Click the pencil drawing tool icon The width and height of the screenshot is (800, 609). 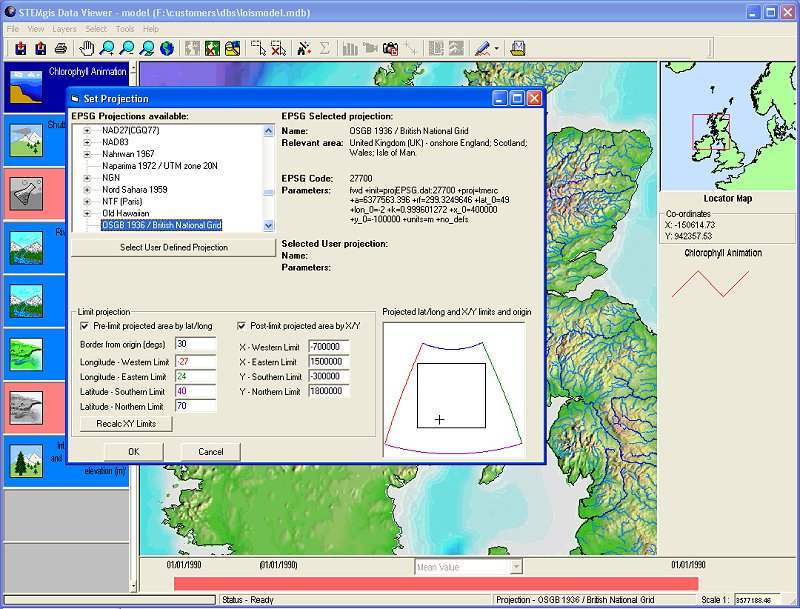coord(483,48)
